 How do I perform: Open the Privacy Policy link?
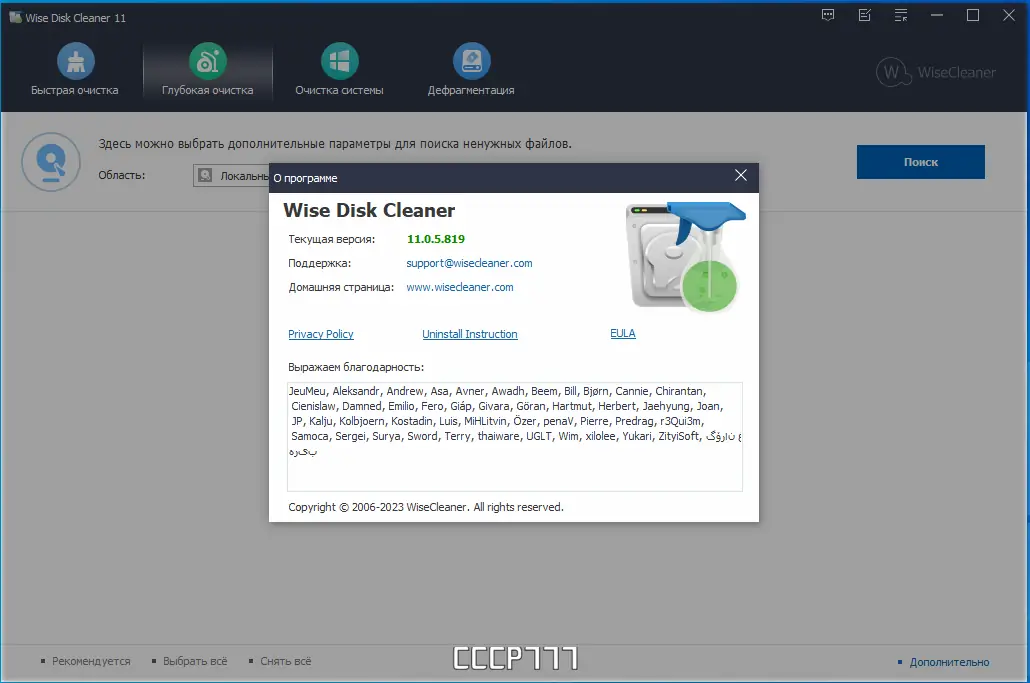tap(321, 334)
